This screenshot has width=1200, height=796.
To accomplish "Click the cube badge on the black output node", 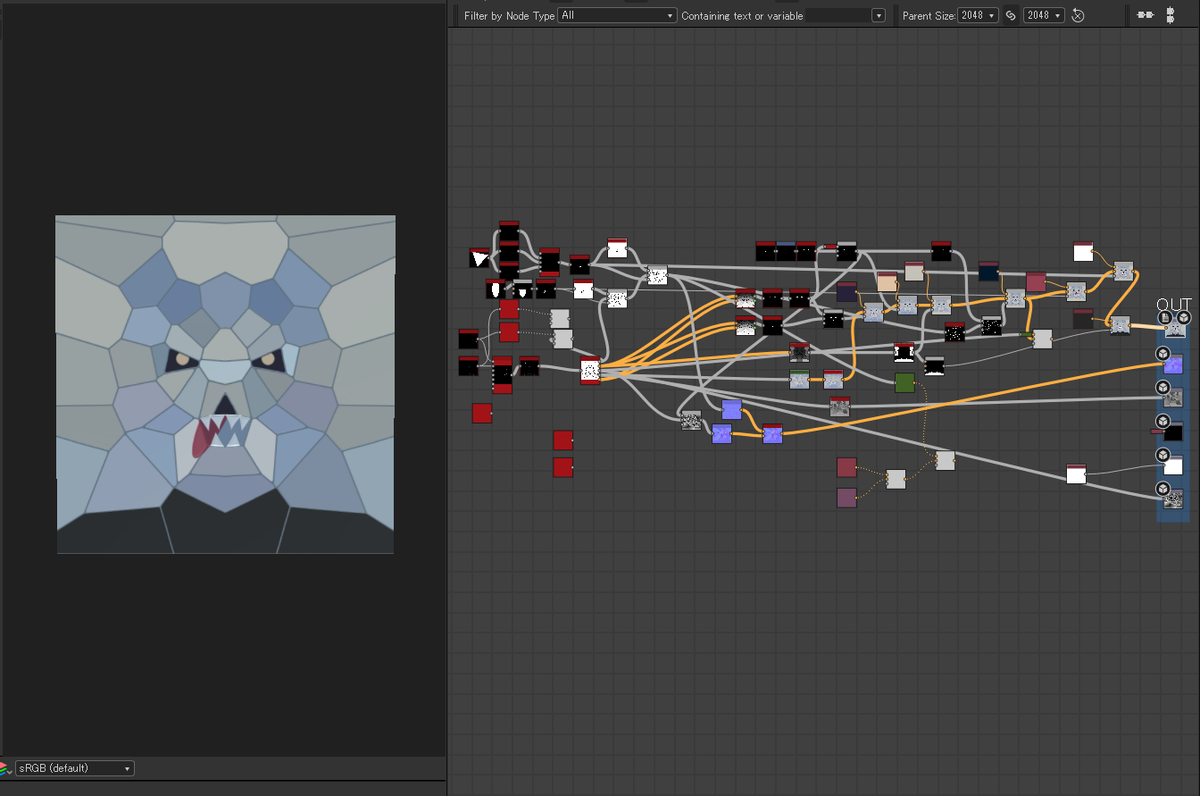I will (1163, 421).
